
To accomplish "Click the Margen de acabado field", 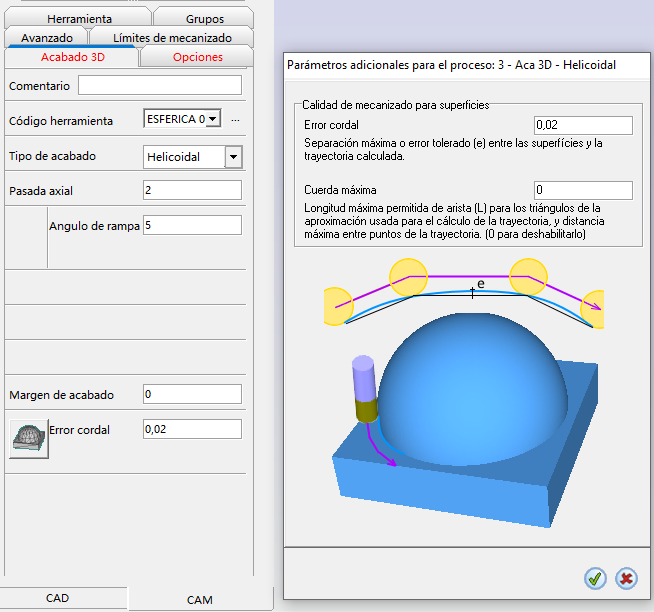I will click(x=192, y=394).
